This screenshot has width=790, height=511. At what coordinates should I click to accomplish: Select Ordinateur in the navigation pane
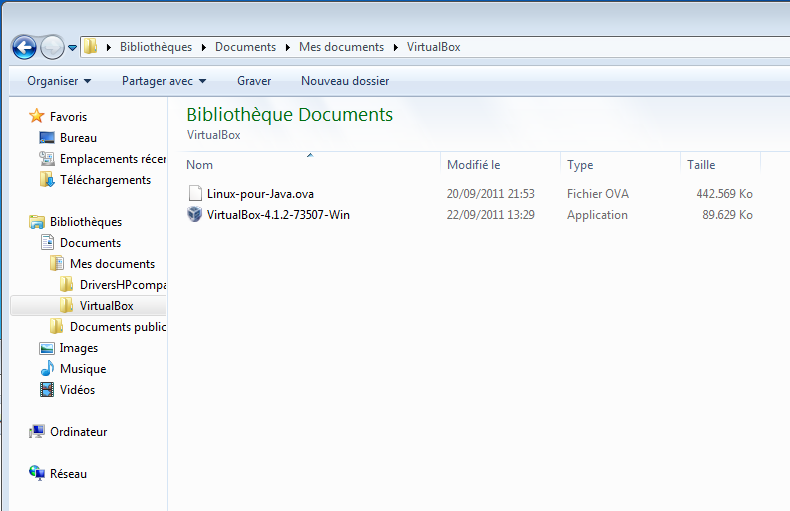[79, 432]
